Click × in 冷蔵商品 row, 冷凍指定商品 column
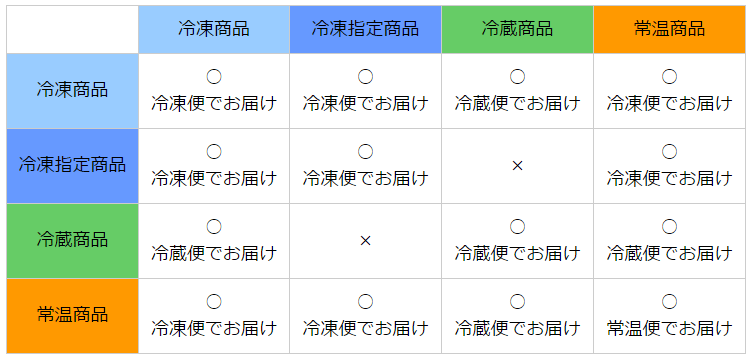This screenshot has height=360, width=752. (x=365, y=241)
